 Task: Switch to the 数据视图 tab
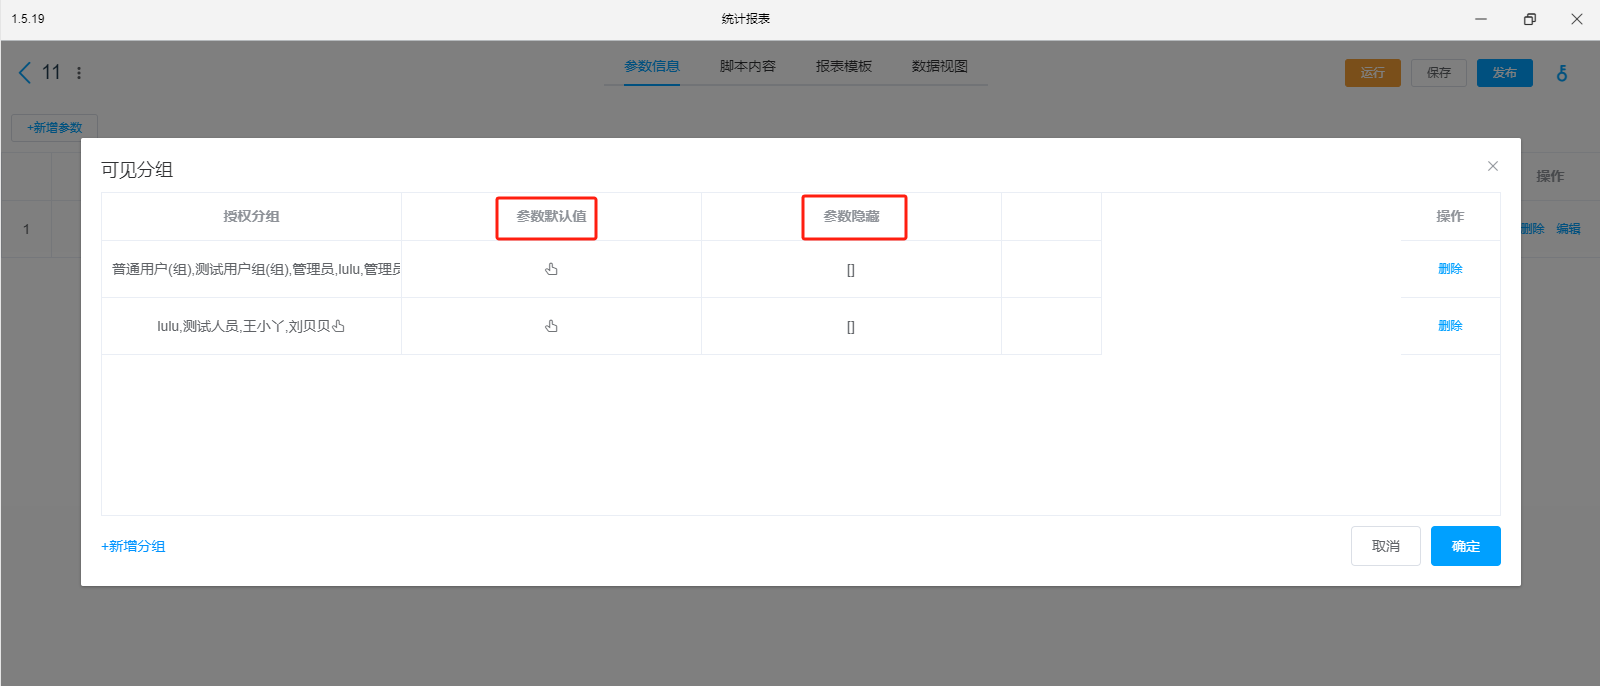click(940, 66)
